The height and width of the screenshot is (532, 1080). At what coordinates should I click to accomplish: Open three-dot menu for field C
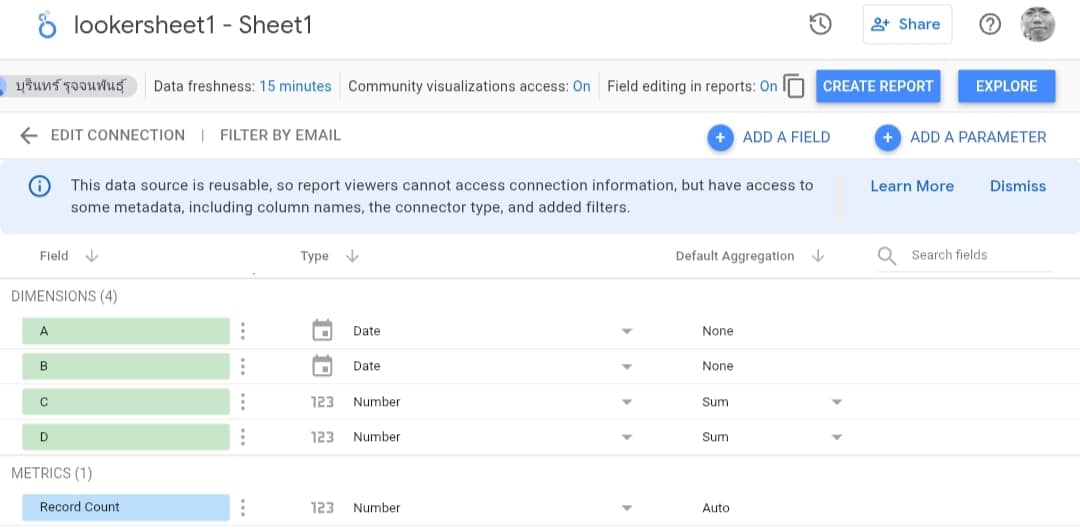pos(243,402)
